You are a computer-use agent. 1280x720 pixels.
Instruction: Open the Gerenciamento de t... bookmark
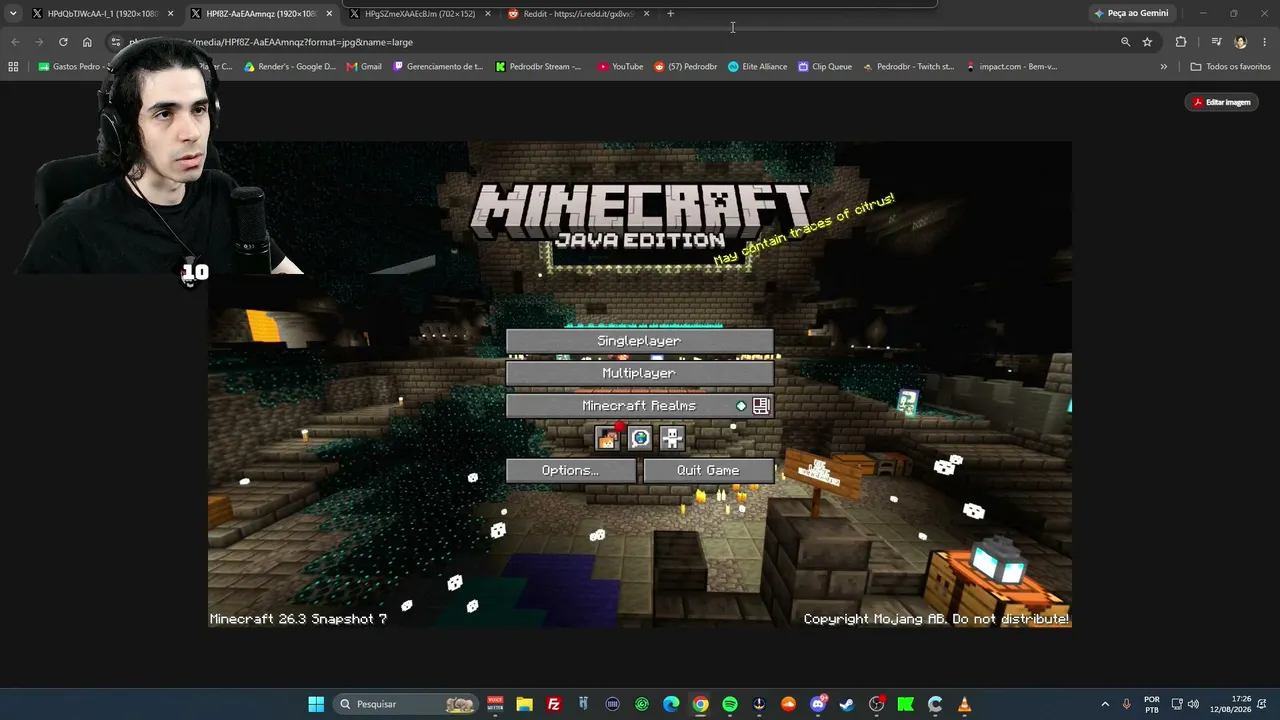(438, 67)
